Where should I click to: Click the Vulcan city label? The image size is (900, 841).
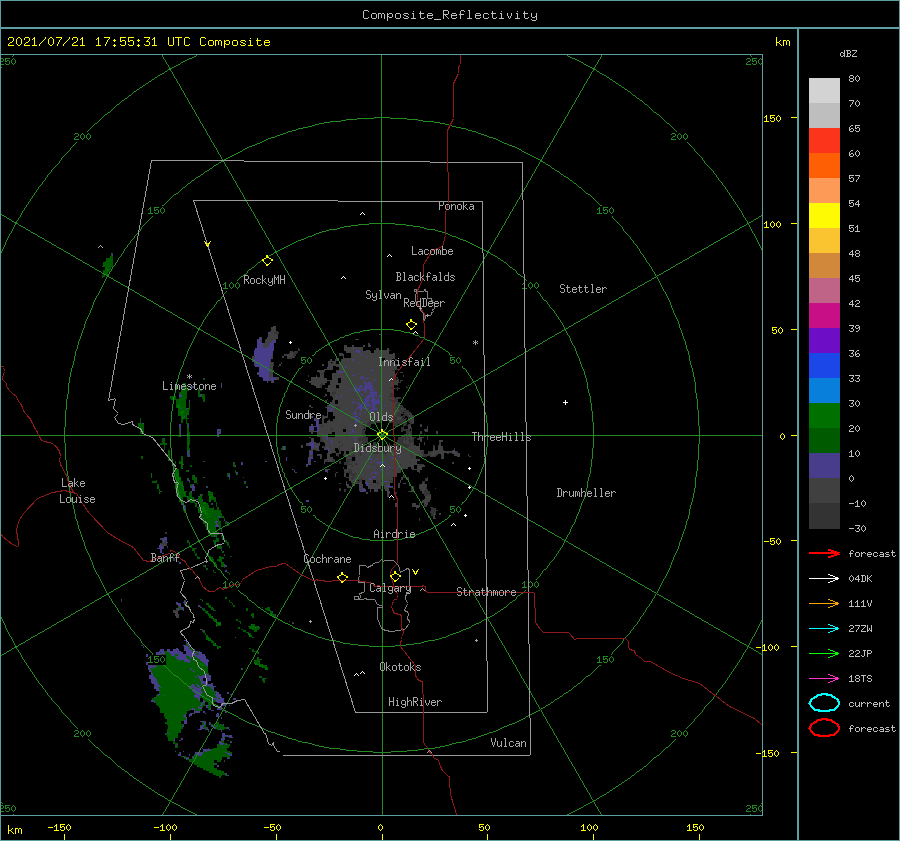(508, 743)
